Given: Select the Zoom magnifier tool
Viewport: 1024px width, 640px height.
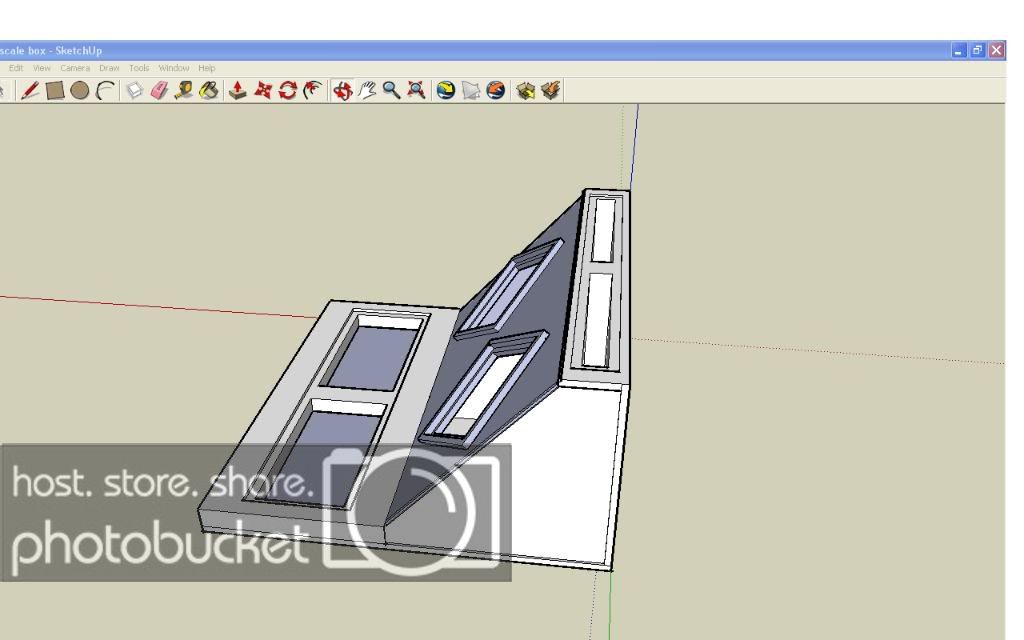Looking at the screenshot, I should (x=391, y=90).
